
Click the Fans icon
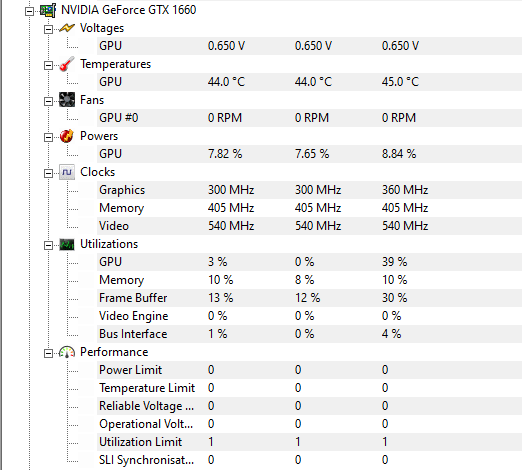pos(67,100)
